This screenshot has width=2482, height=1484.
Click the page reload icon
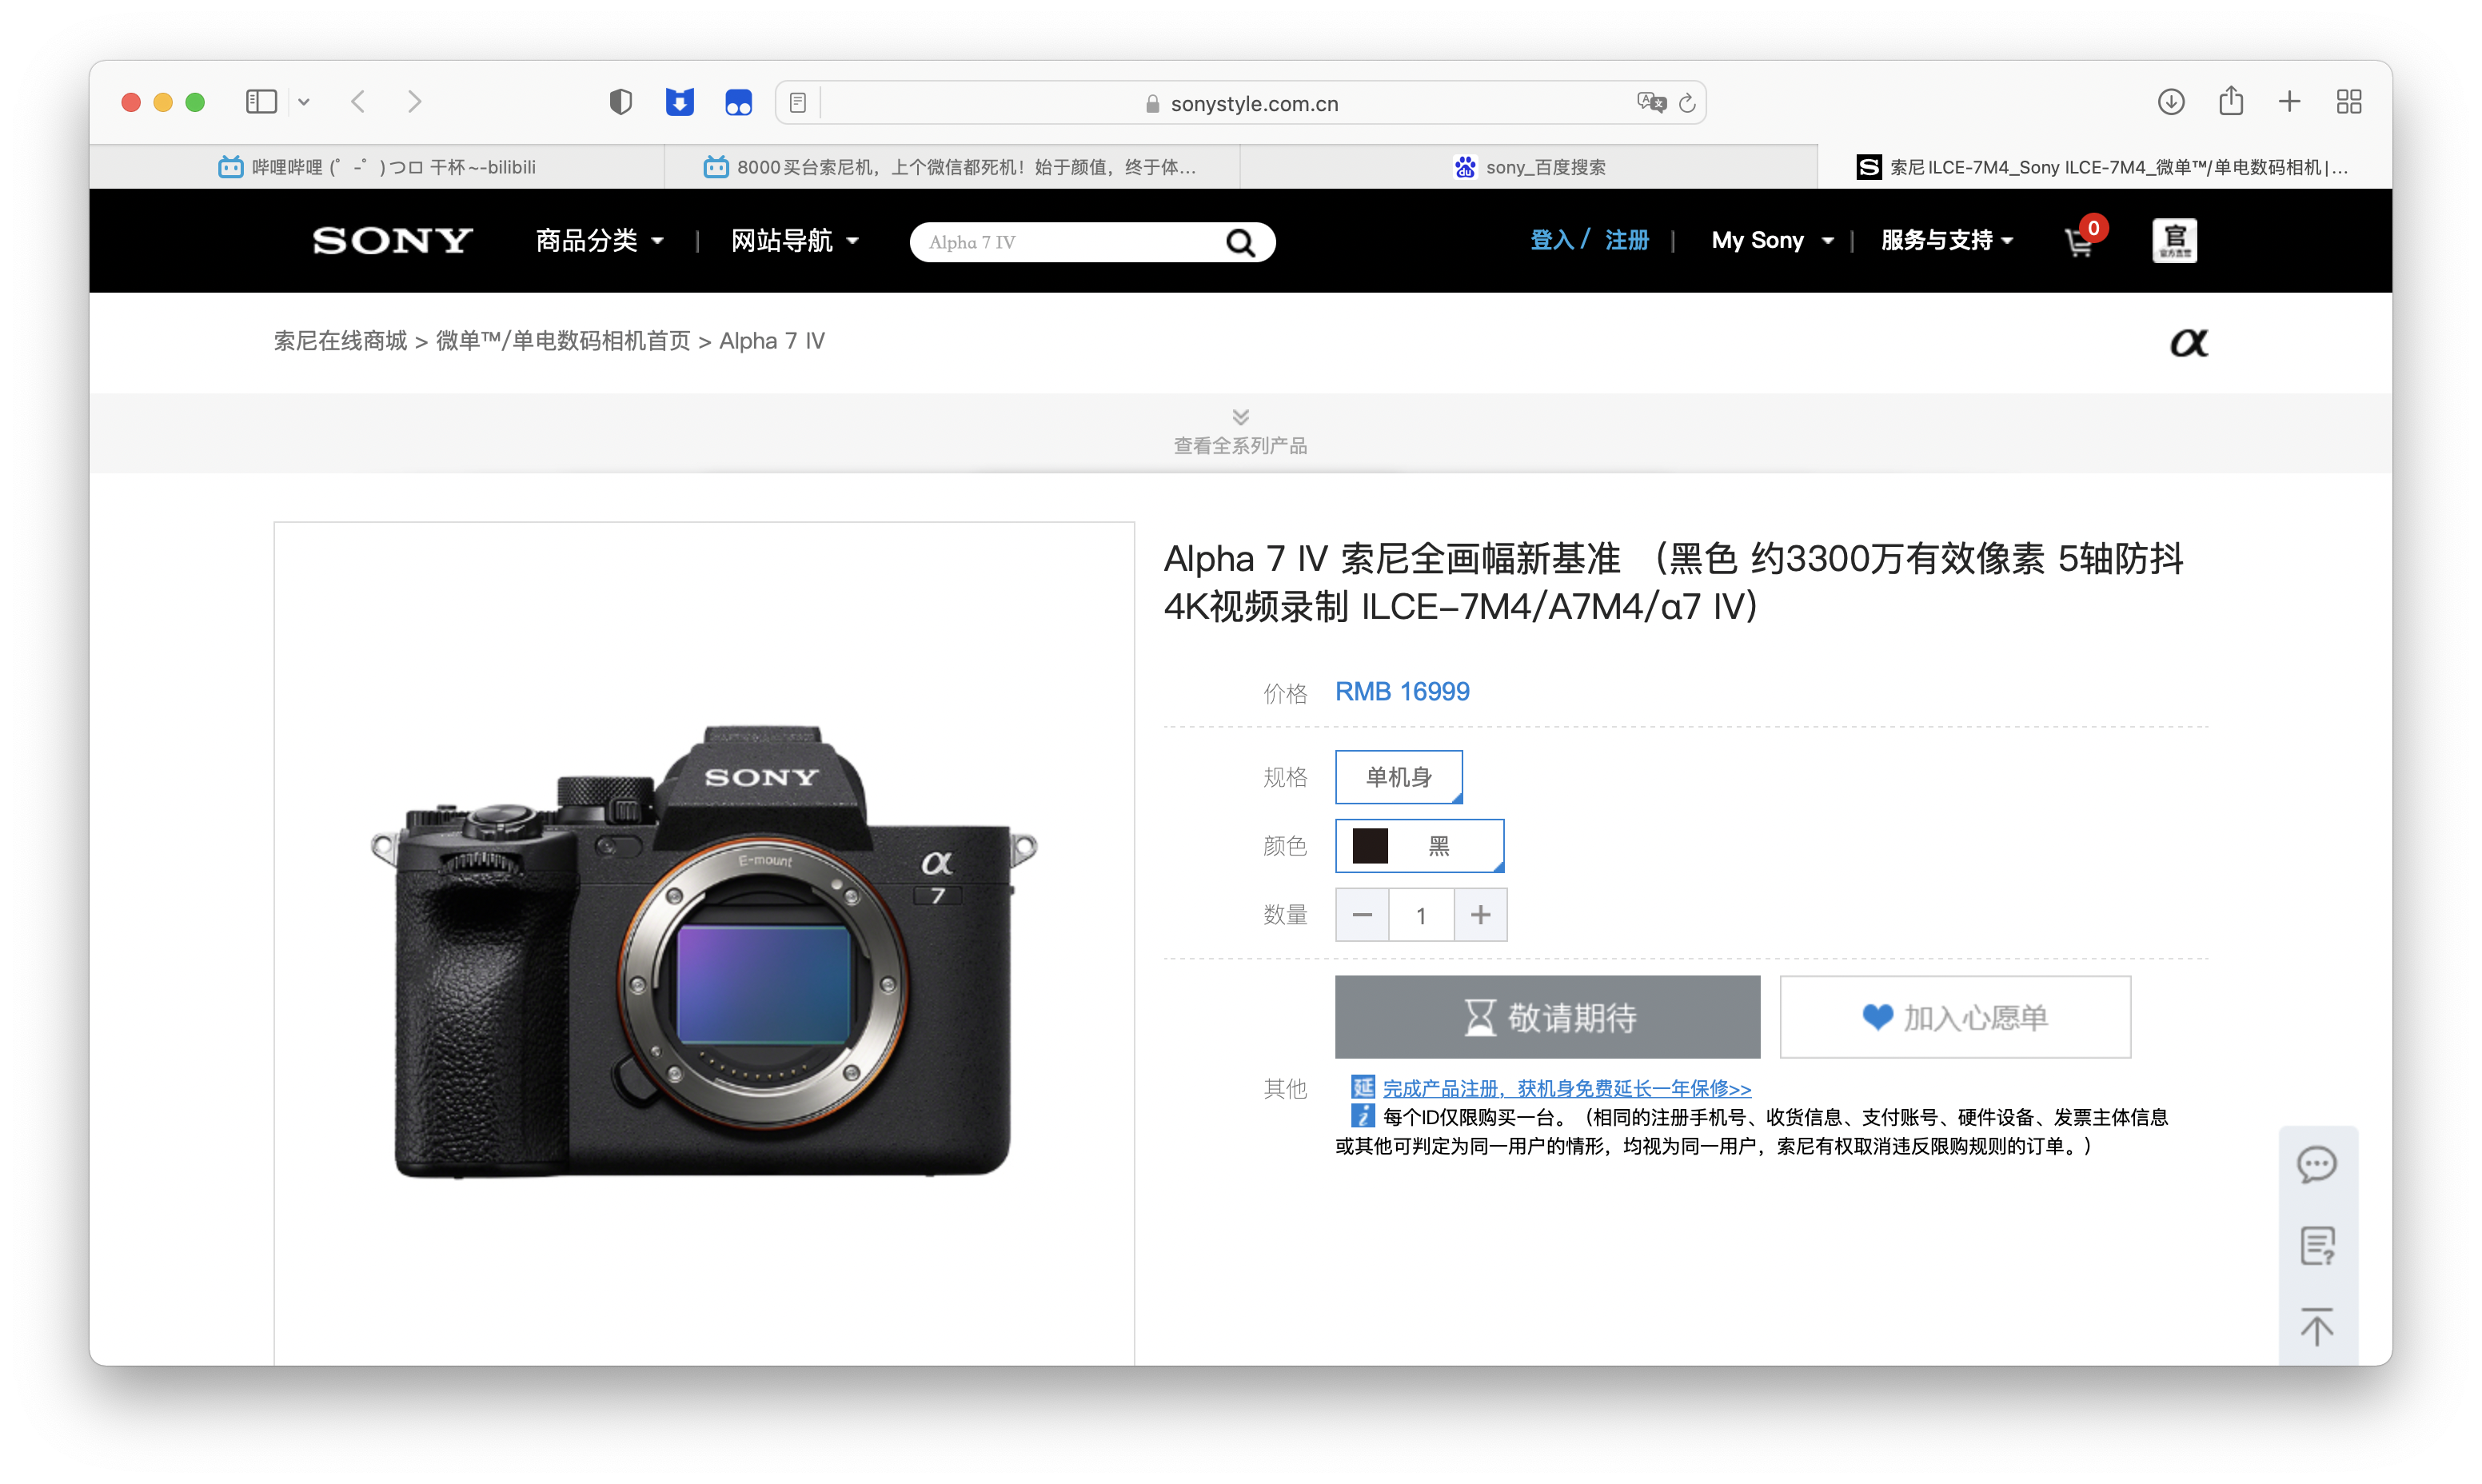[x=1687, y=103]
